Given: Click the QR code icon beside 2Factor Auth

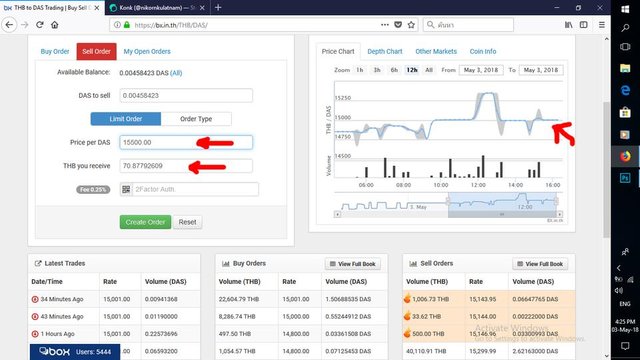Looking at the screenshot, I should 126,189.
